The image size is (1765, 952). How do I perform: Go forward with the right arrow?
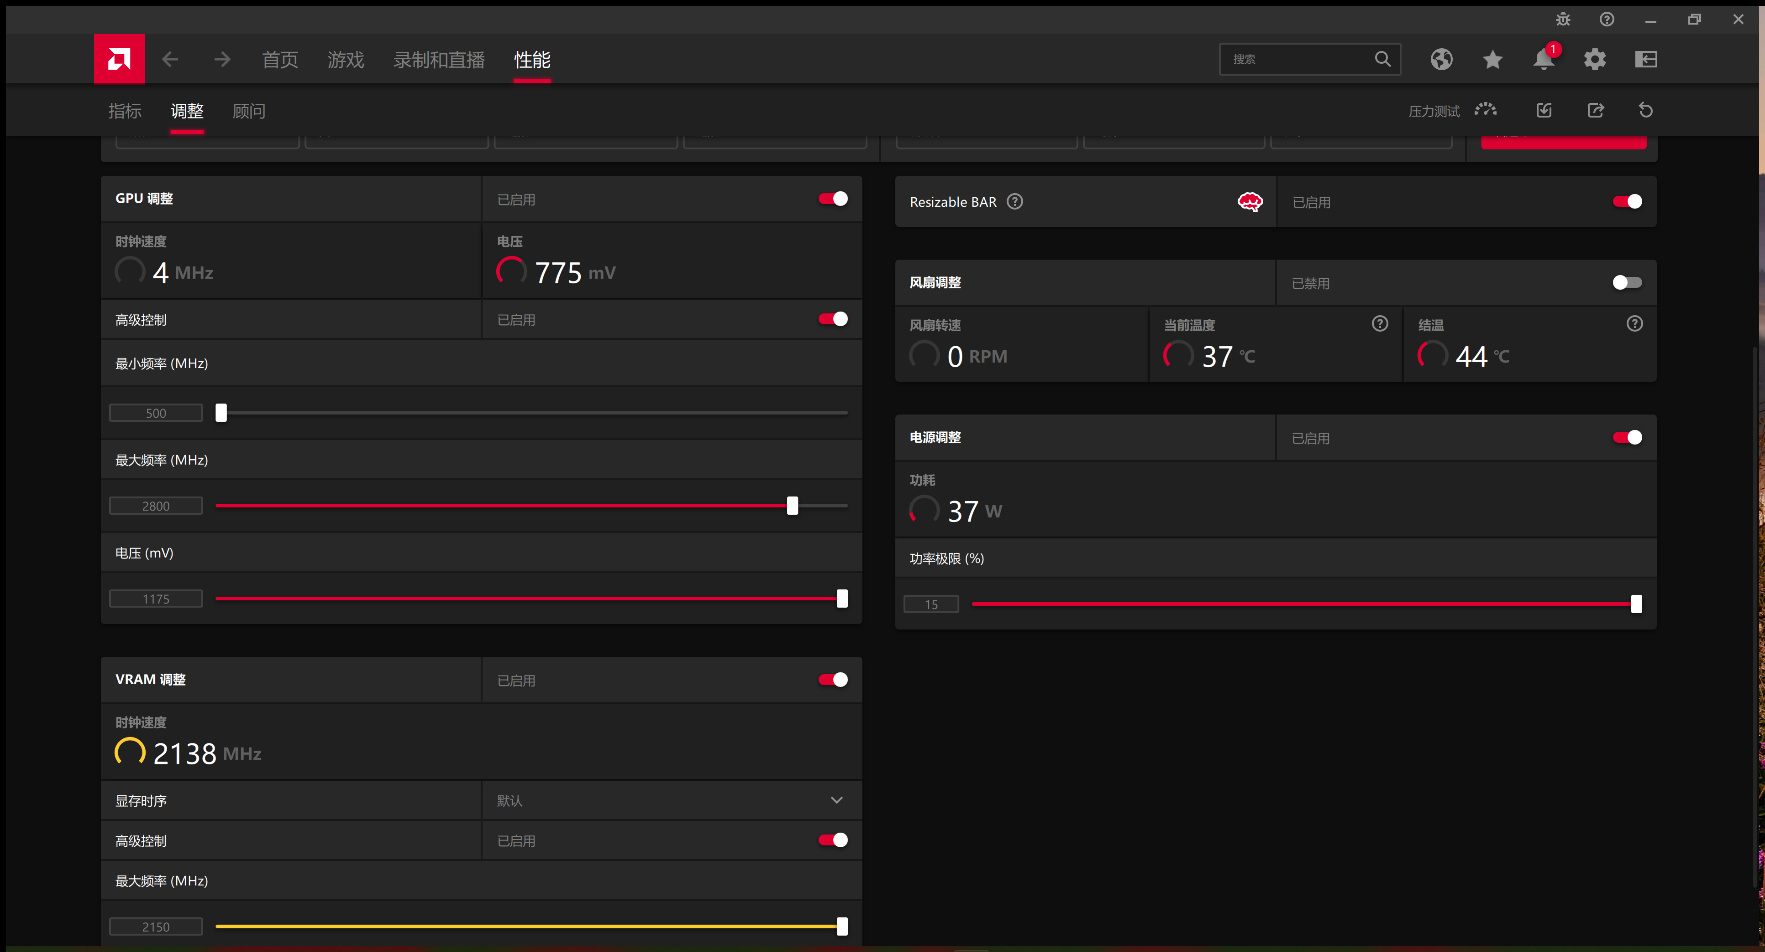[x=222, y=60]
